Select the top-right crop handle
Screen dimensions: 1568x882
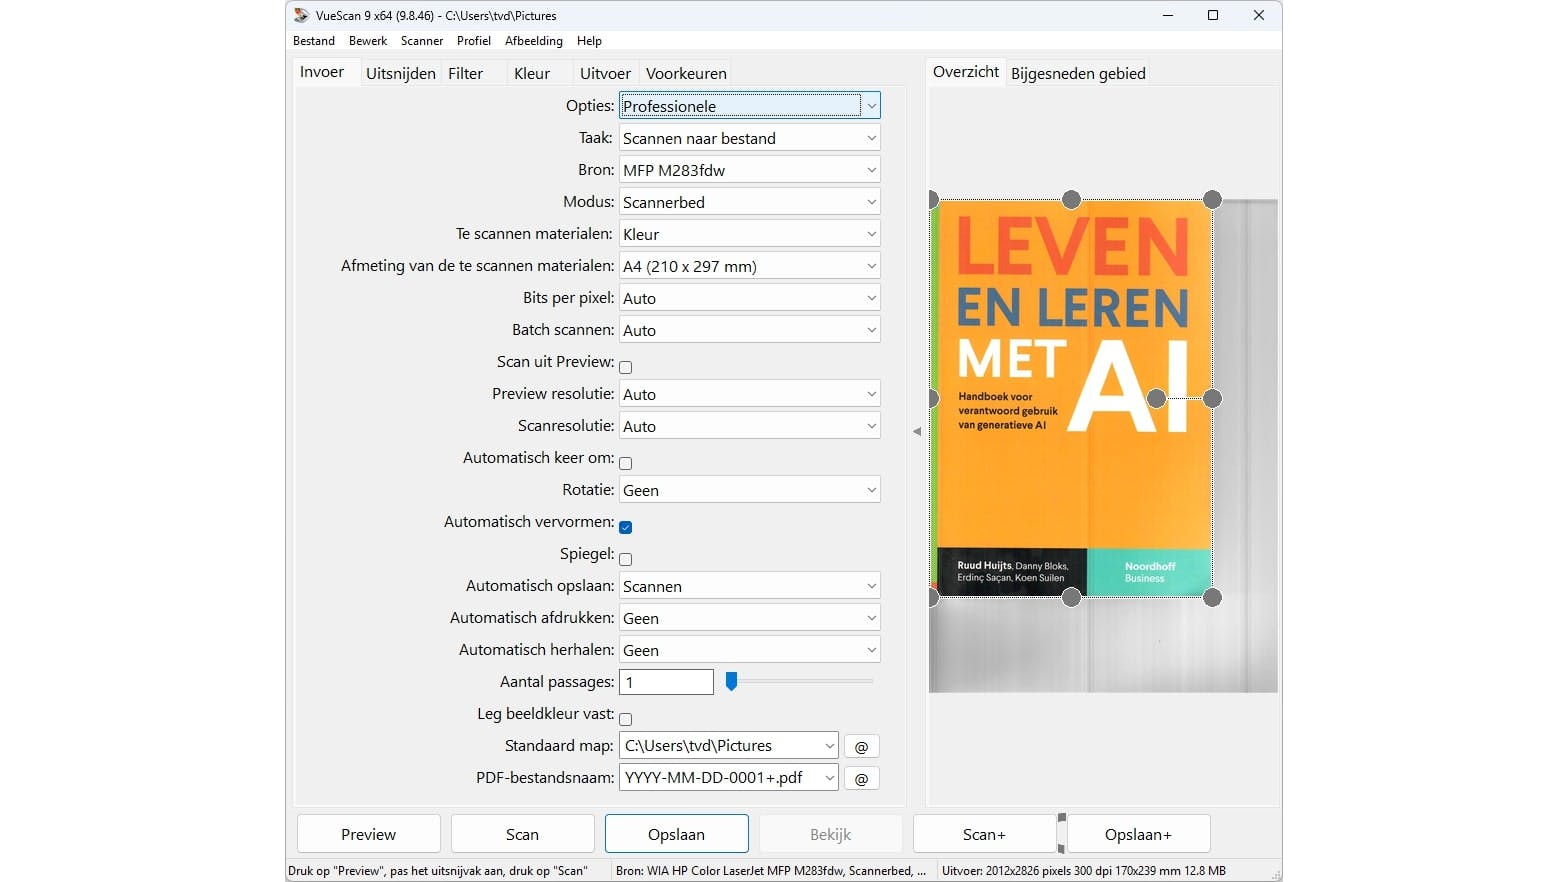coord(1212,200)
